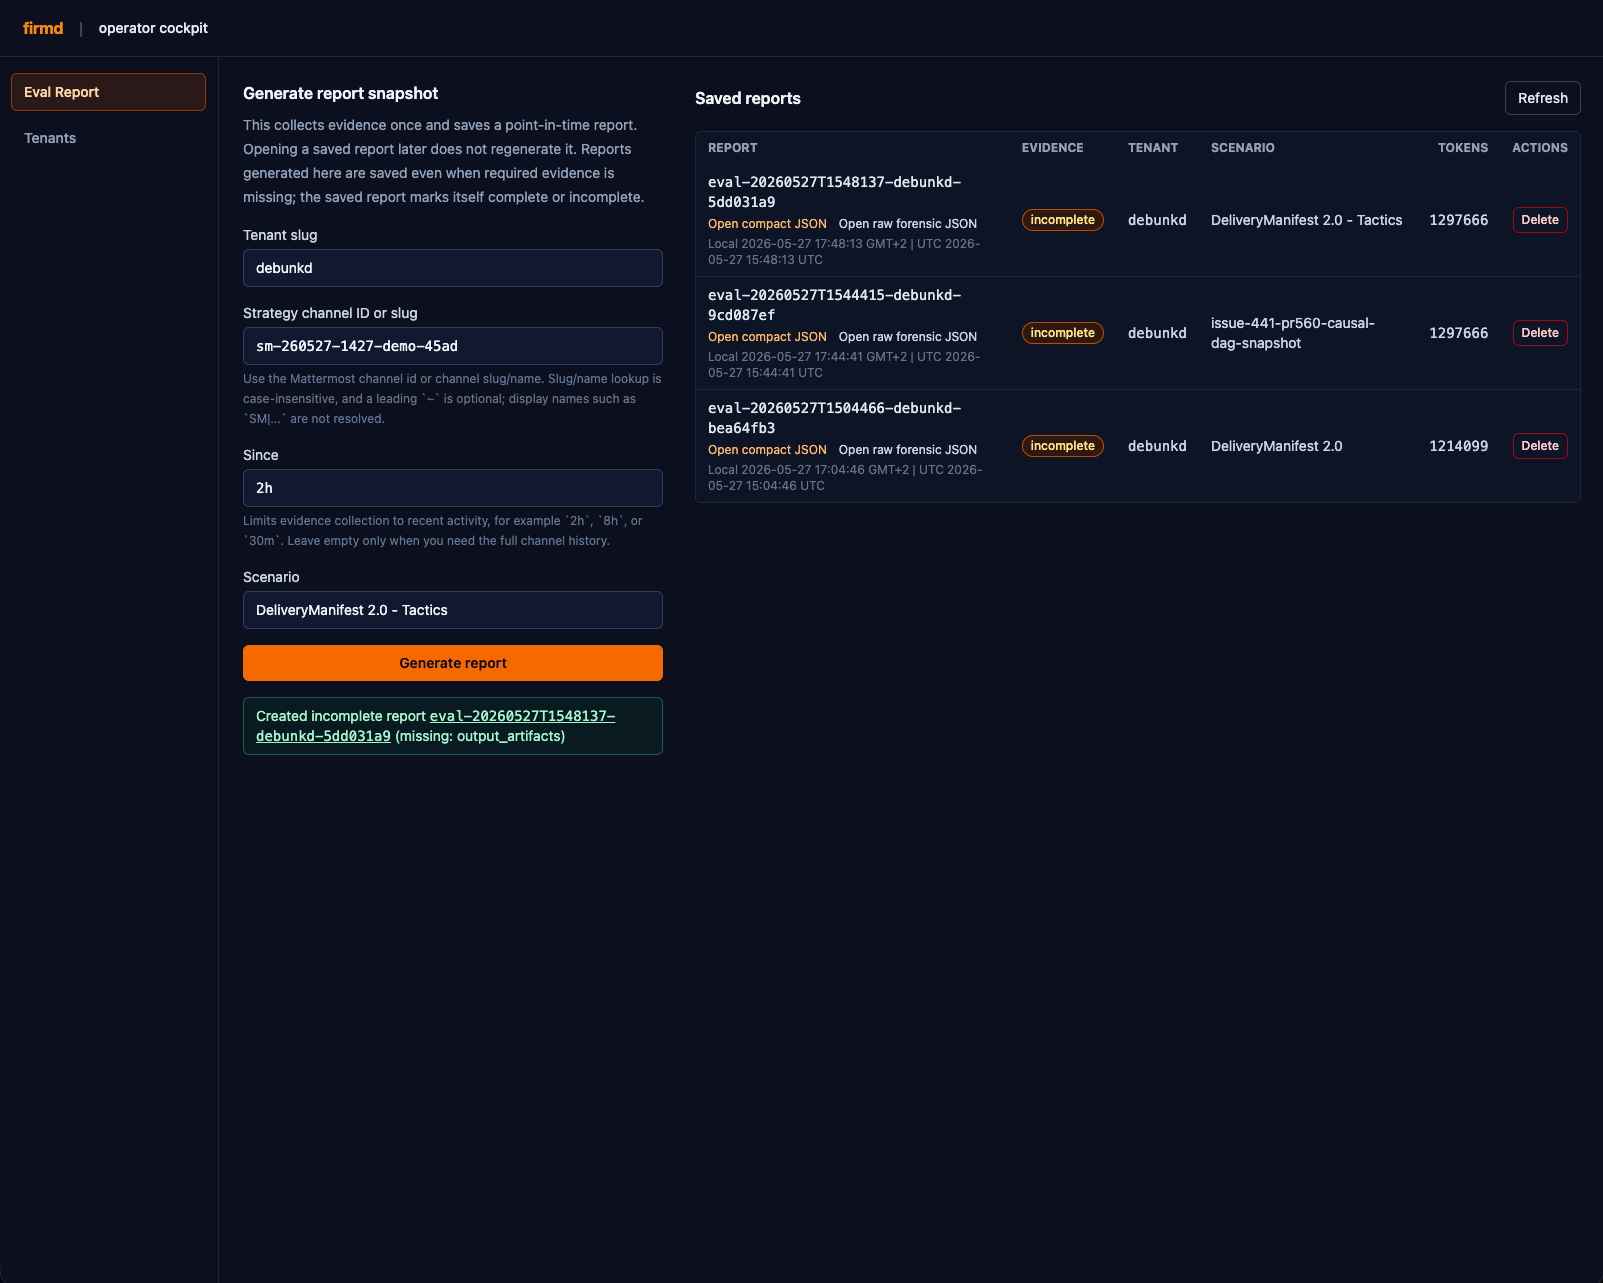Open compact JSON for report 9cd087ef
1603x1283 pixels.
click(767, 337)
